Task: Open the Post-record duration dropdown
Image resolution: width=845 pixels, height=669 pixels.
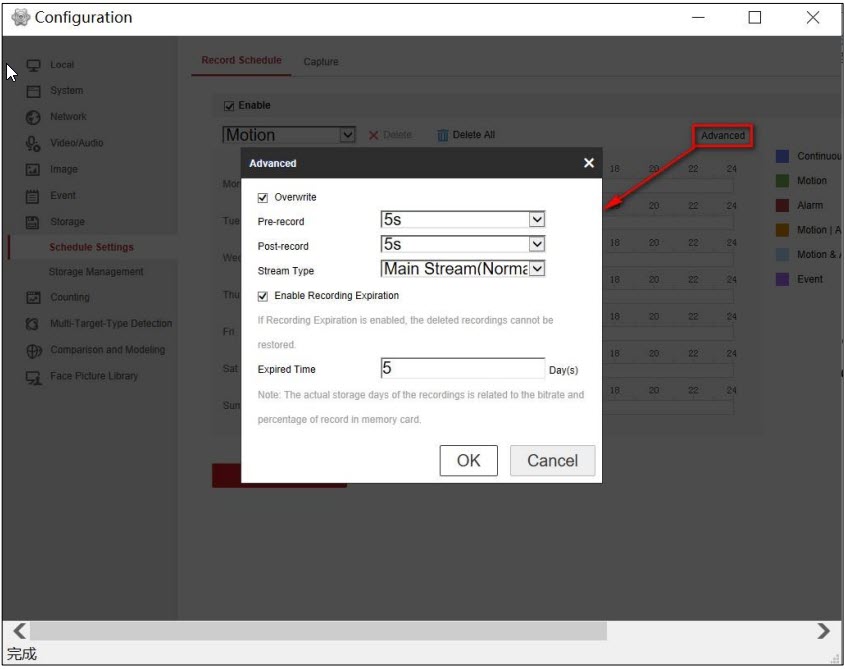Action: (x=537, y=244)
